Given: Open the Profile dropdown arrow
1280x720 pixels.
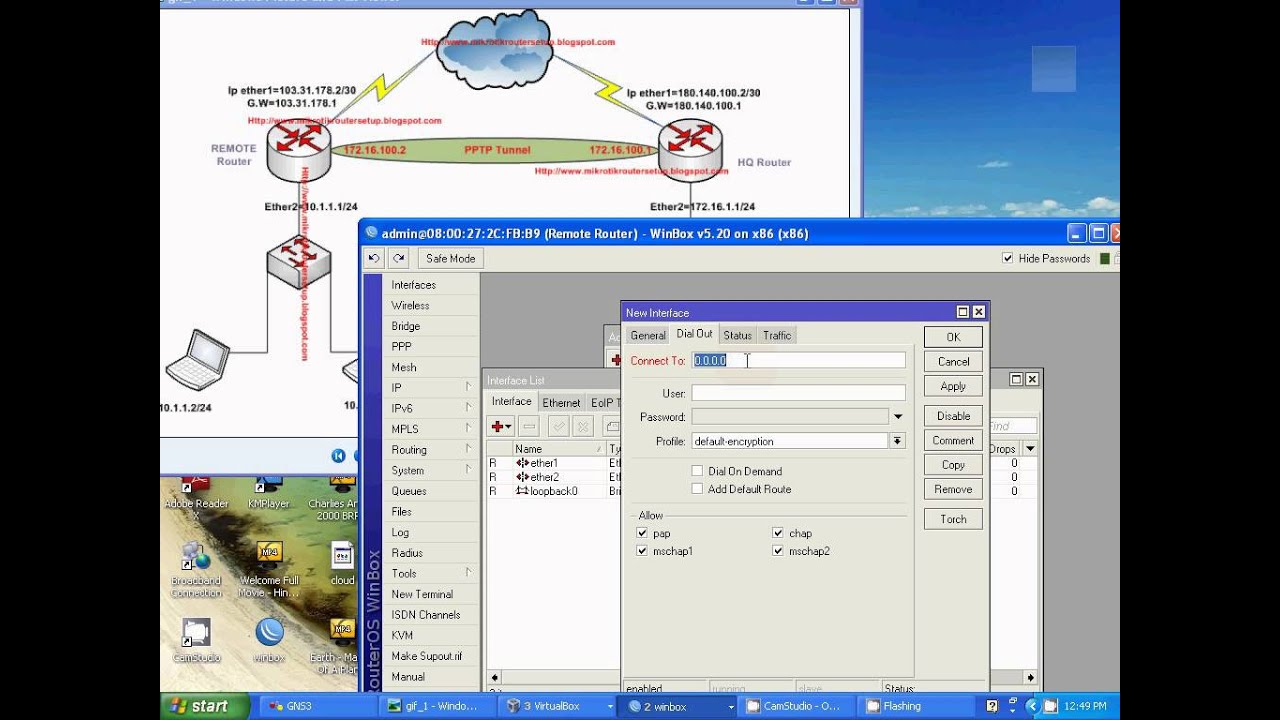Looking at the screenshot, I should [x=898, y=441].
